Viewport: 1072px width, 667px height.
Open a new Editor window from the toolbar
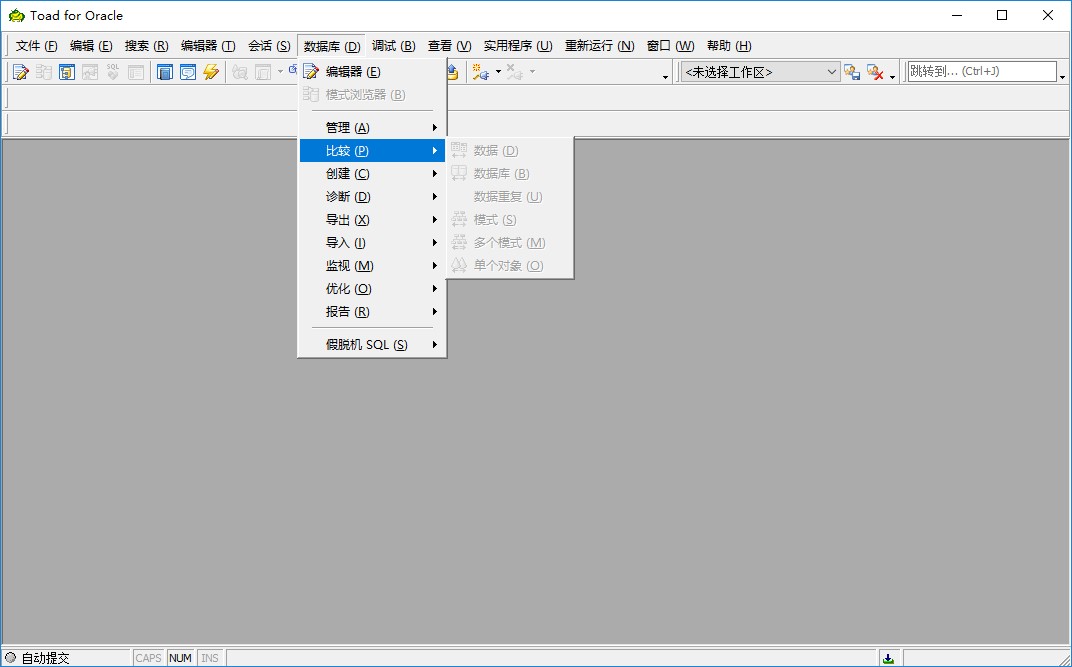(x=21, y=71)
